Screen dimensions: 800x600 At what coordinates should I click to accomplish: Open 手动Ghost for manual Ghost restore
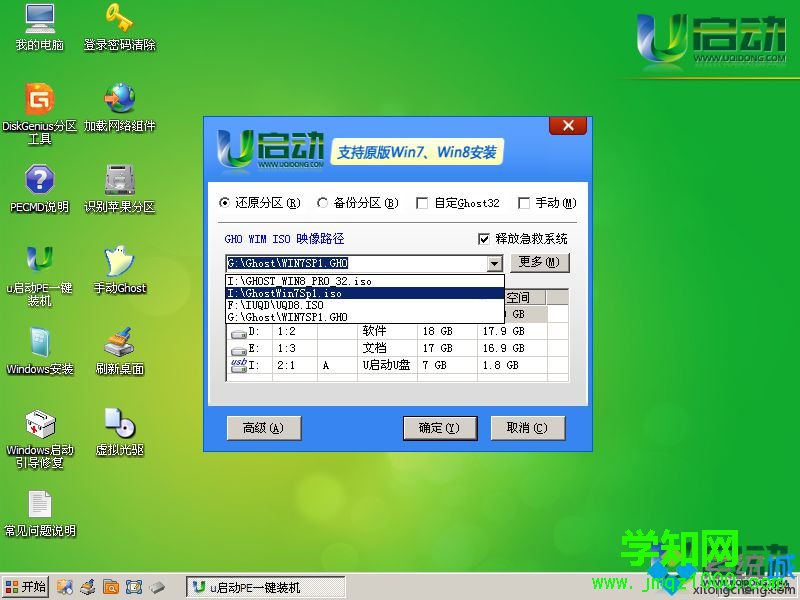pos(118,268)
